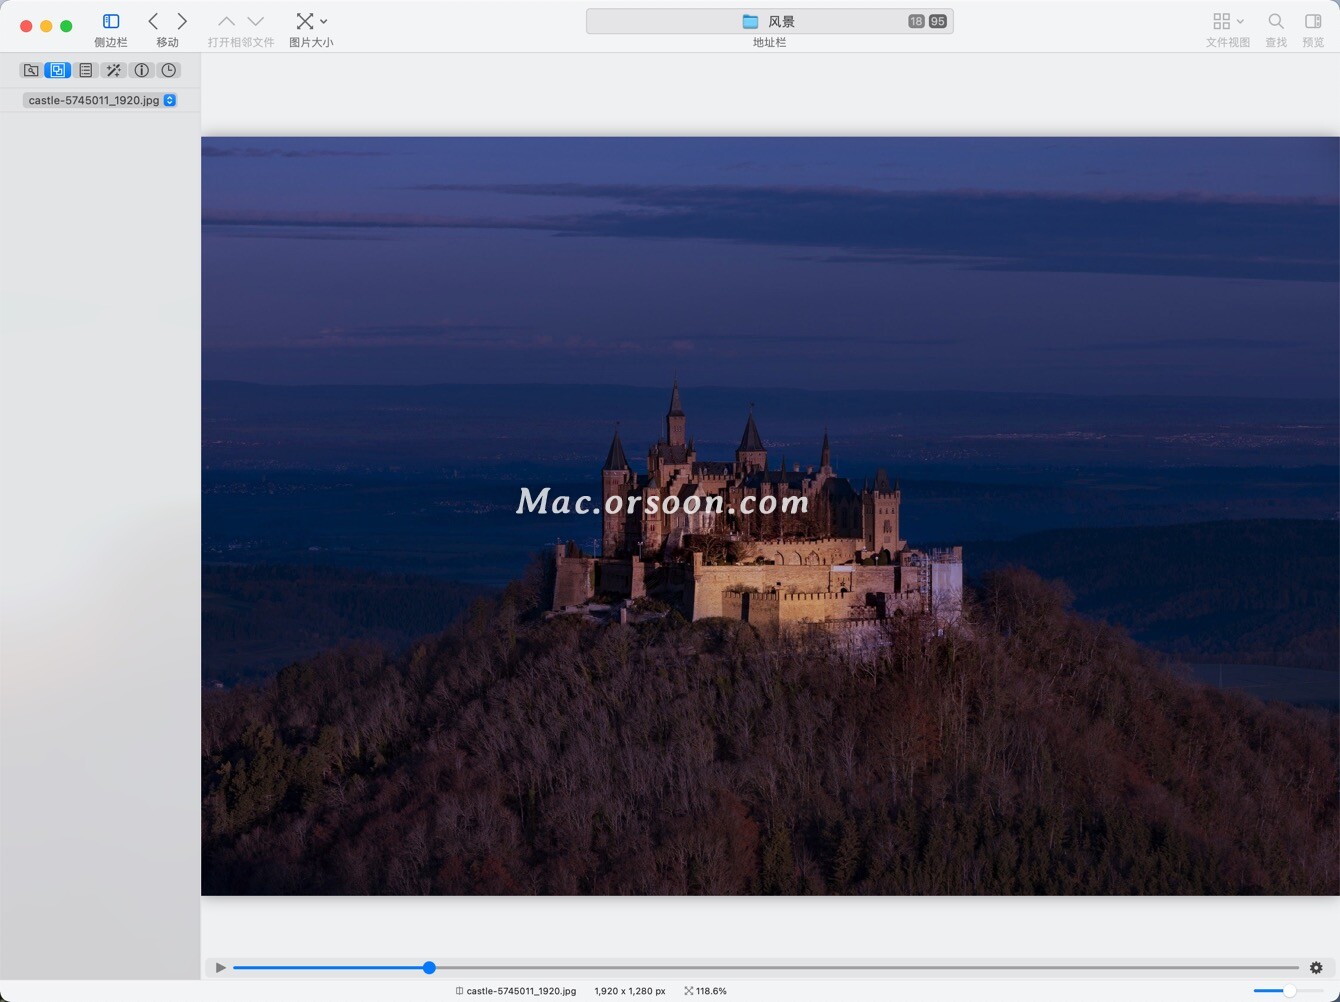Open the list view sidebar tab
This screenshot has width=1340, height=1002.
[x=86, y=70]
